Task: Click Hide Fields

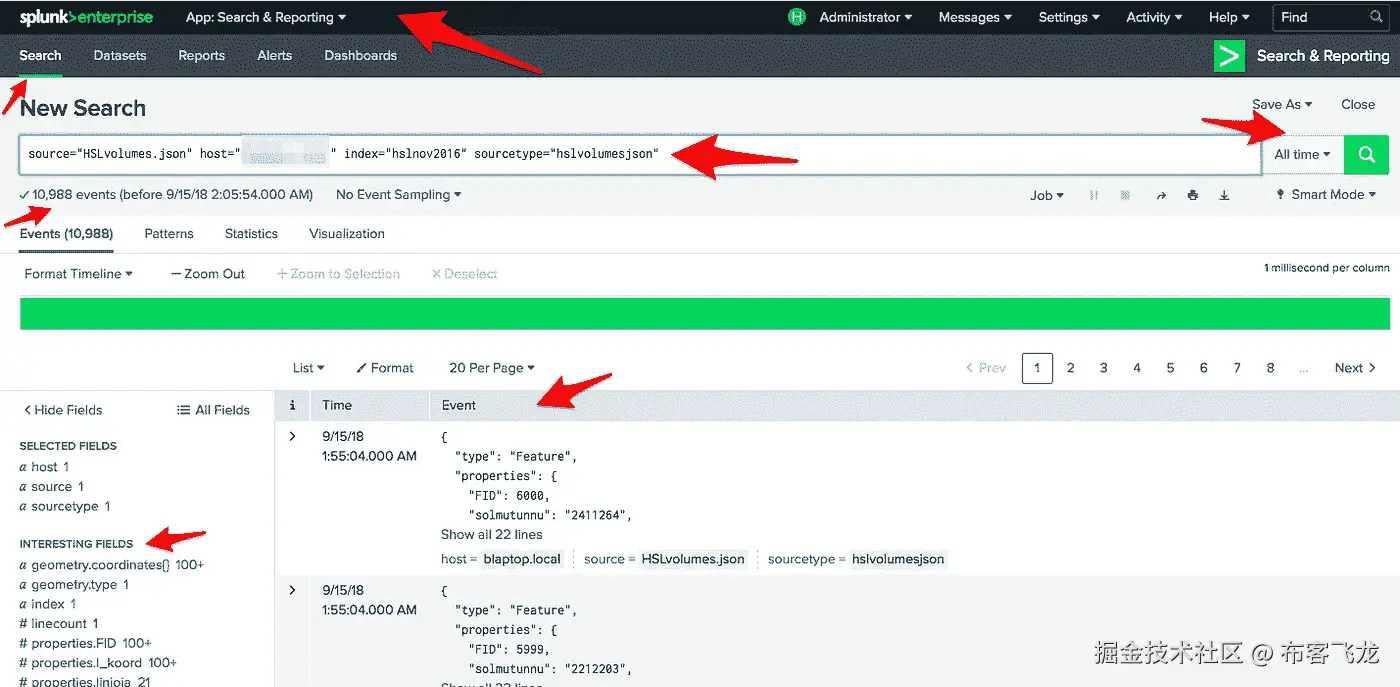Action: [x=62, y=410]
